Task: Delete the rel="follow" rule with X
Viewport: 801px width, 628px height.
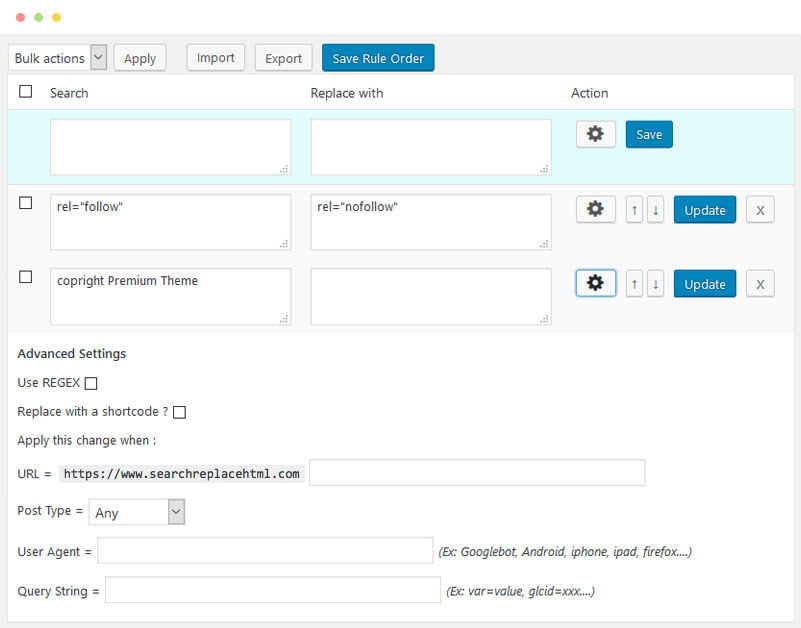Action: coord(760,210)
